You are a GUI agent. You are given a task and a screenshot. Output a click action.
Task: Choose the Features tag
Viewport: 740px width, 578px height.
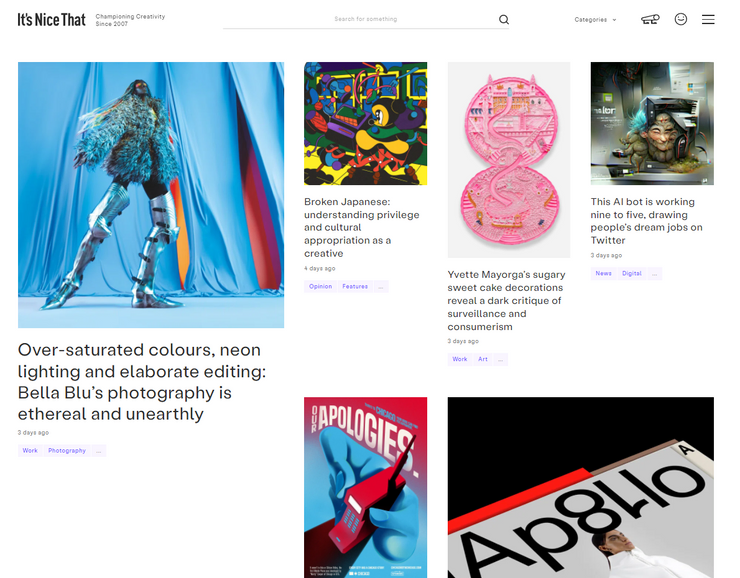(x=355, y=286)
